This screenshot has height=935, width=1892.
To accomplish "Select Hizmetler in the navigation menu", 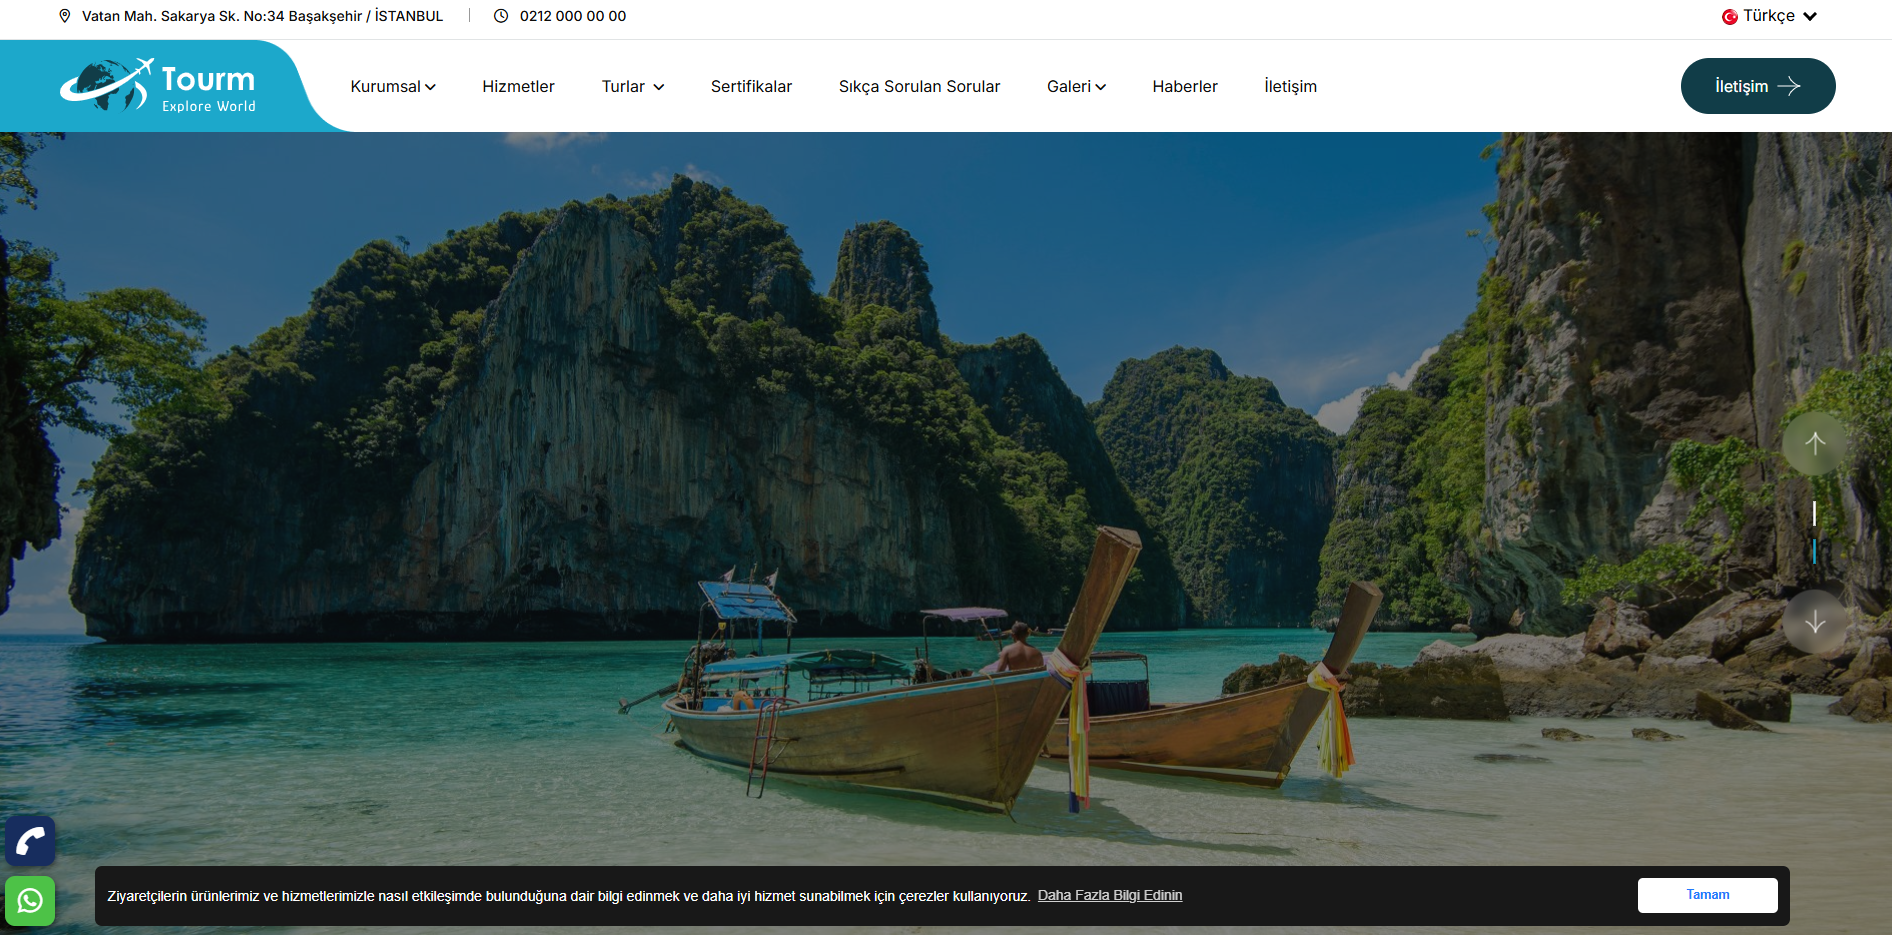I will [518, 86].
